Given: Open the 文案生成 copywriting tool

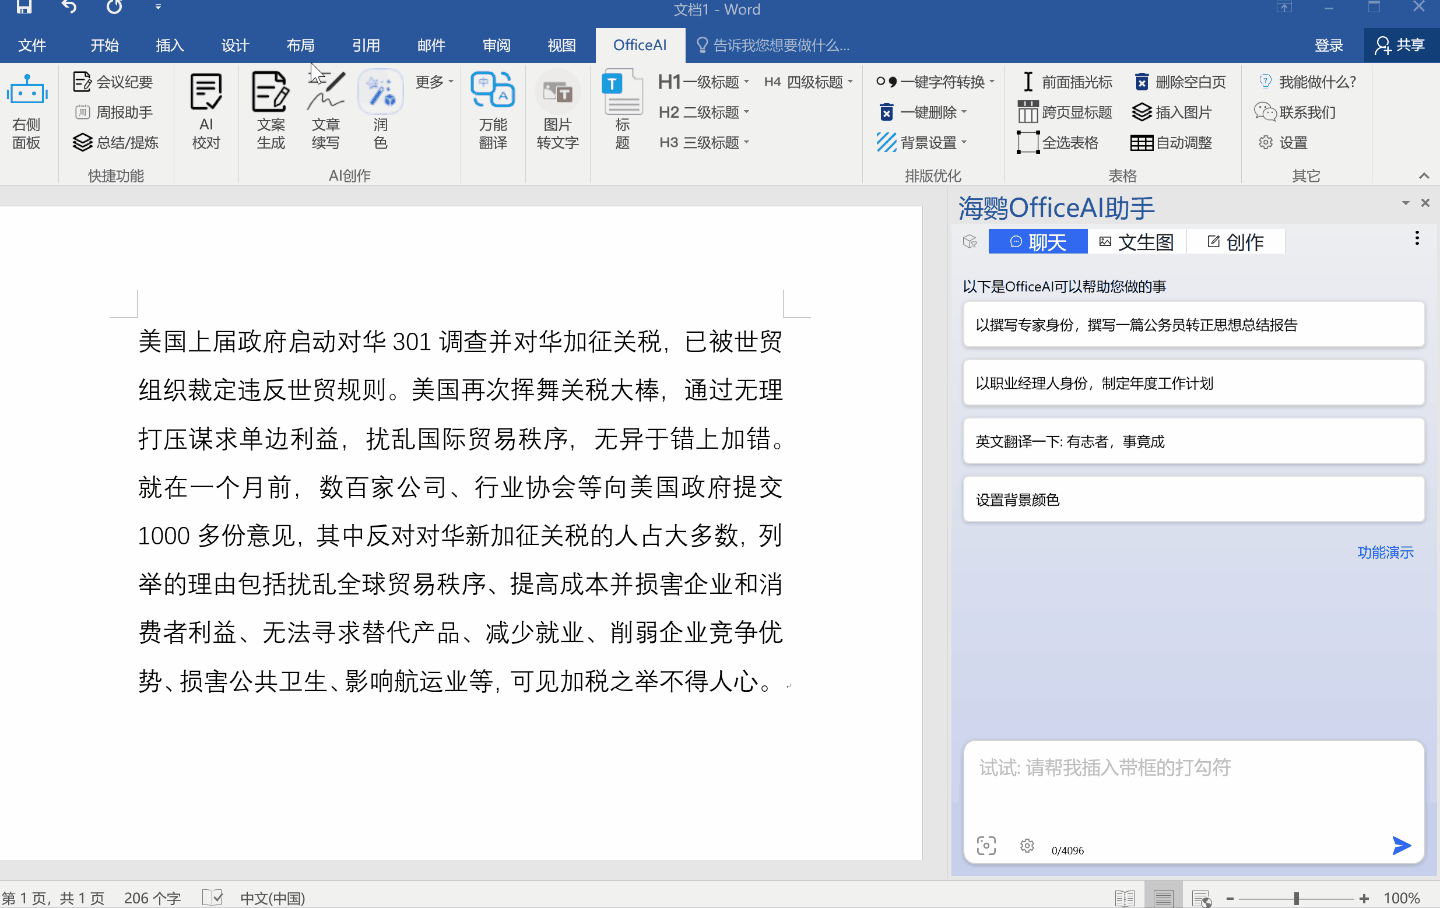Looking at the screenshot, I should tap(271, 110).
